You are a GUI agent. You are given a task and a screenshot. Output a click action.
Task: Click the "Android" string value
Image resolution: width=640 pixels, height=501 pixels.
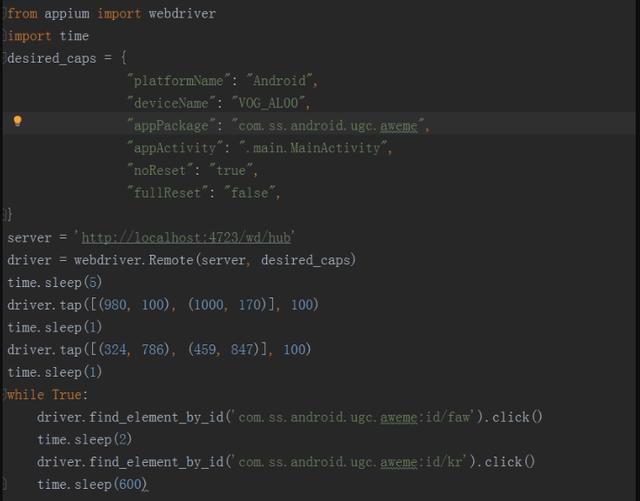[280, 80]
